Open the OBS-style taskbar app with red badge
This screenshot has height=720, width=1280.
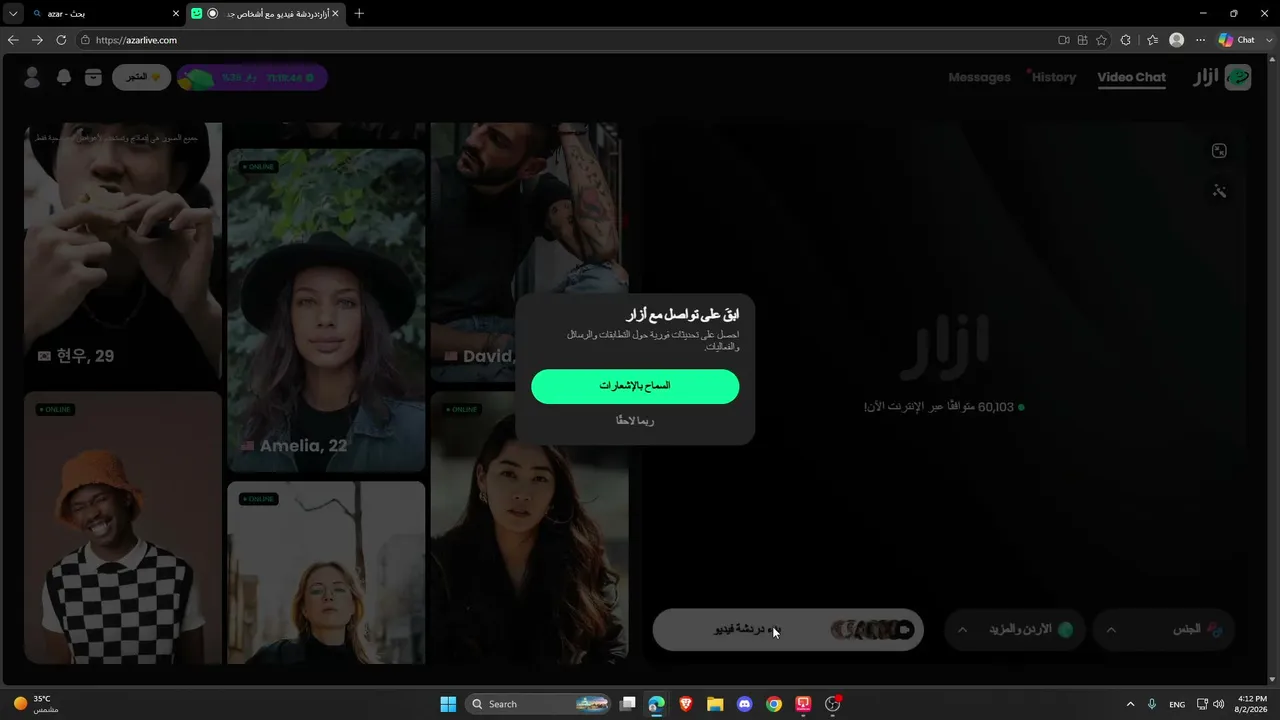click(x=833, y=704)
